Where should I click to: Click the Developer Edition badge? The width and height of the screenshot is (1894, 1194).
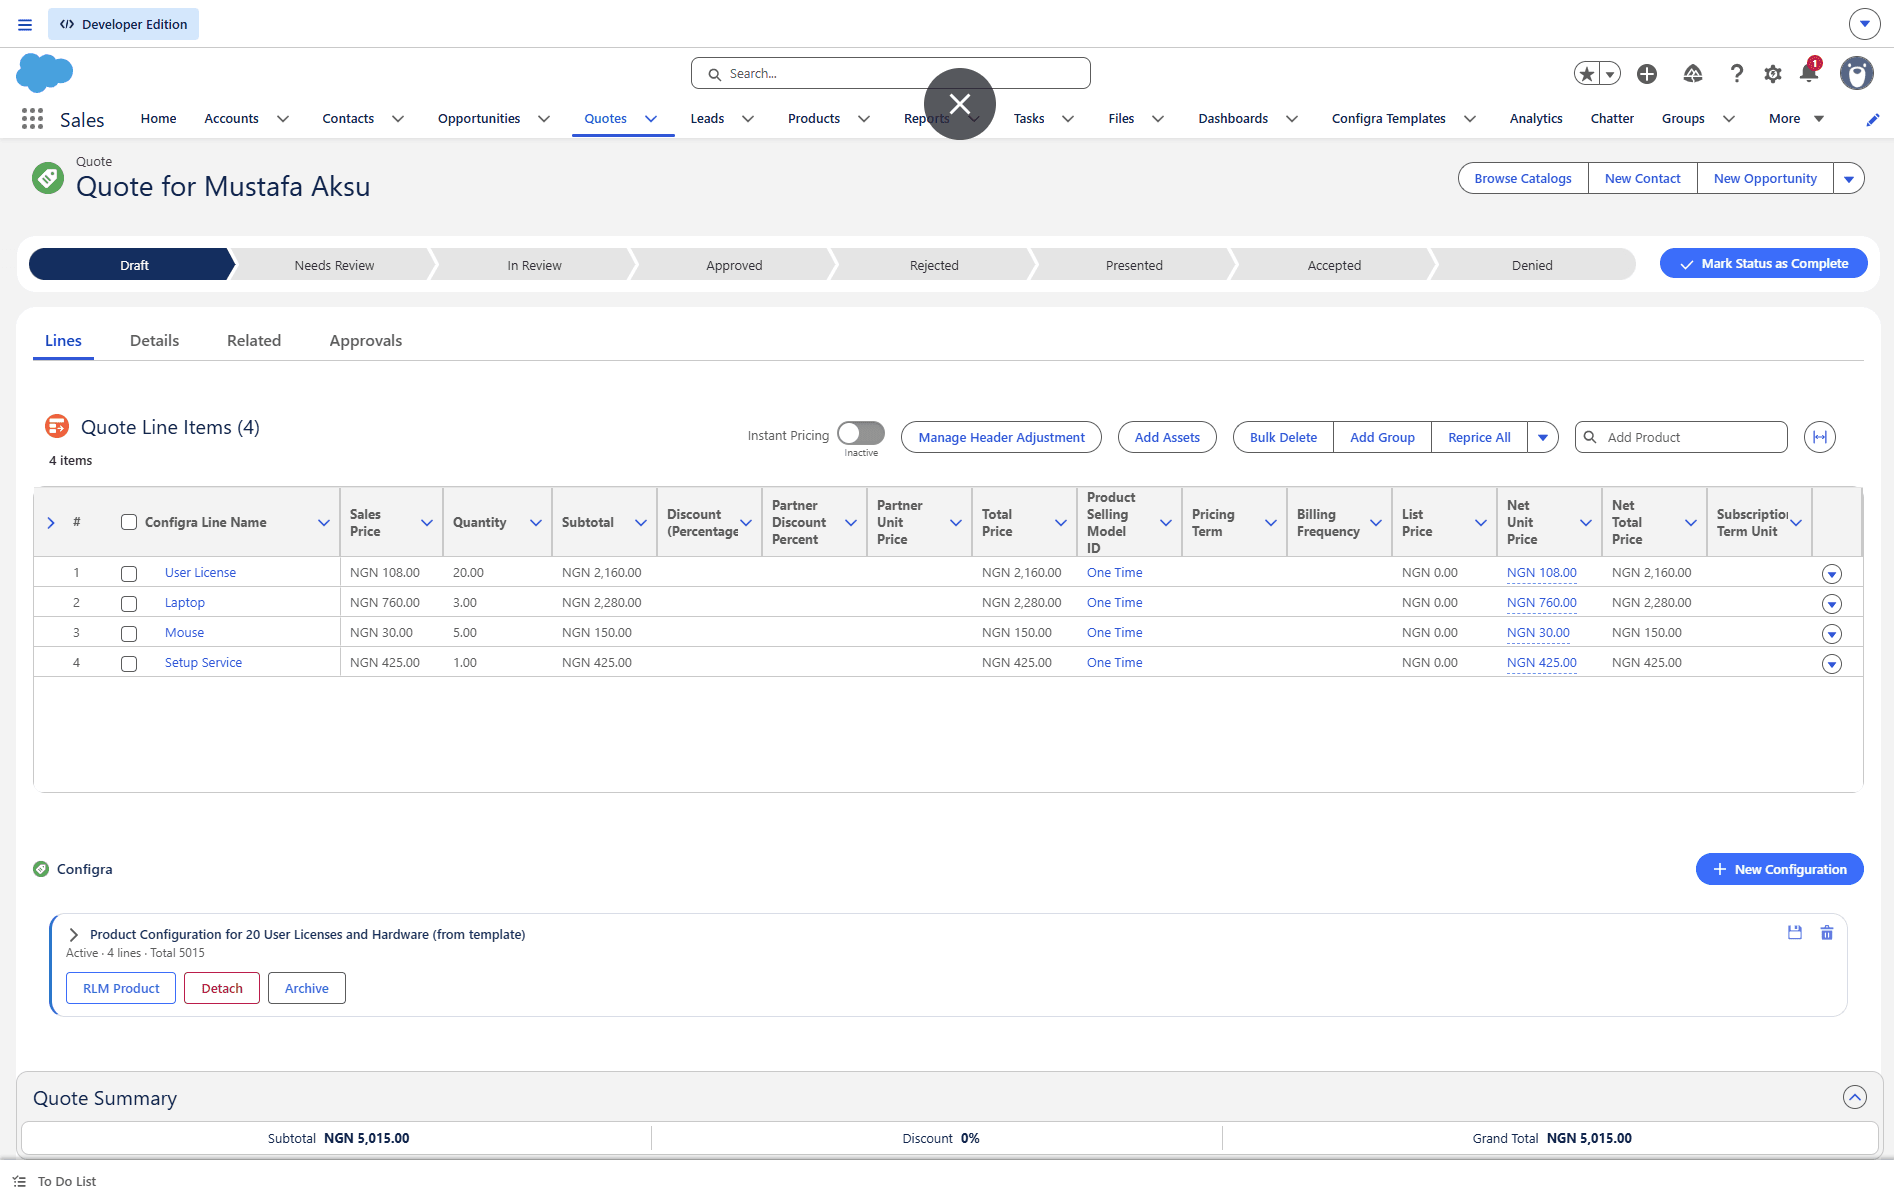(x=123, y=24)
